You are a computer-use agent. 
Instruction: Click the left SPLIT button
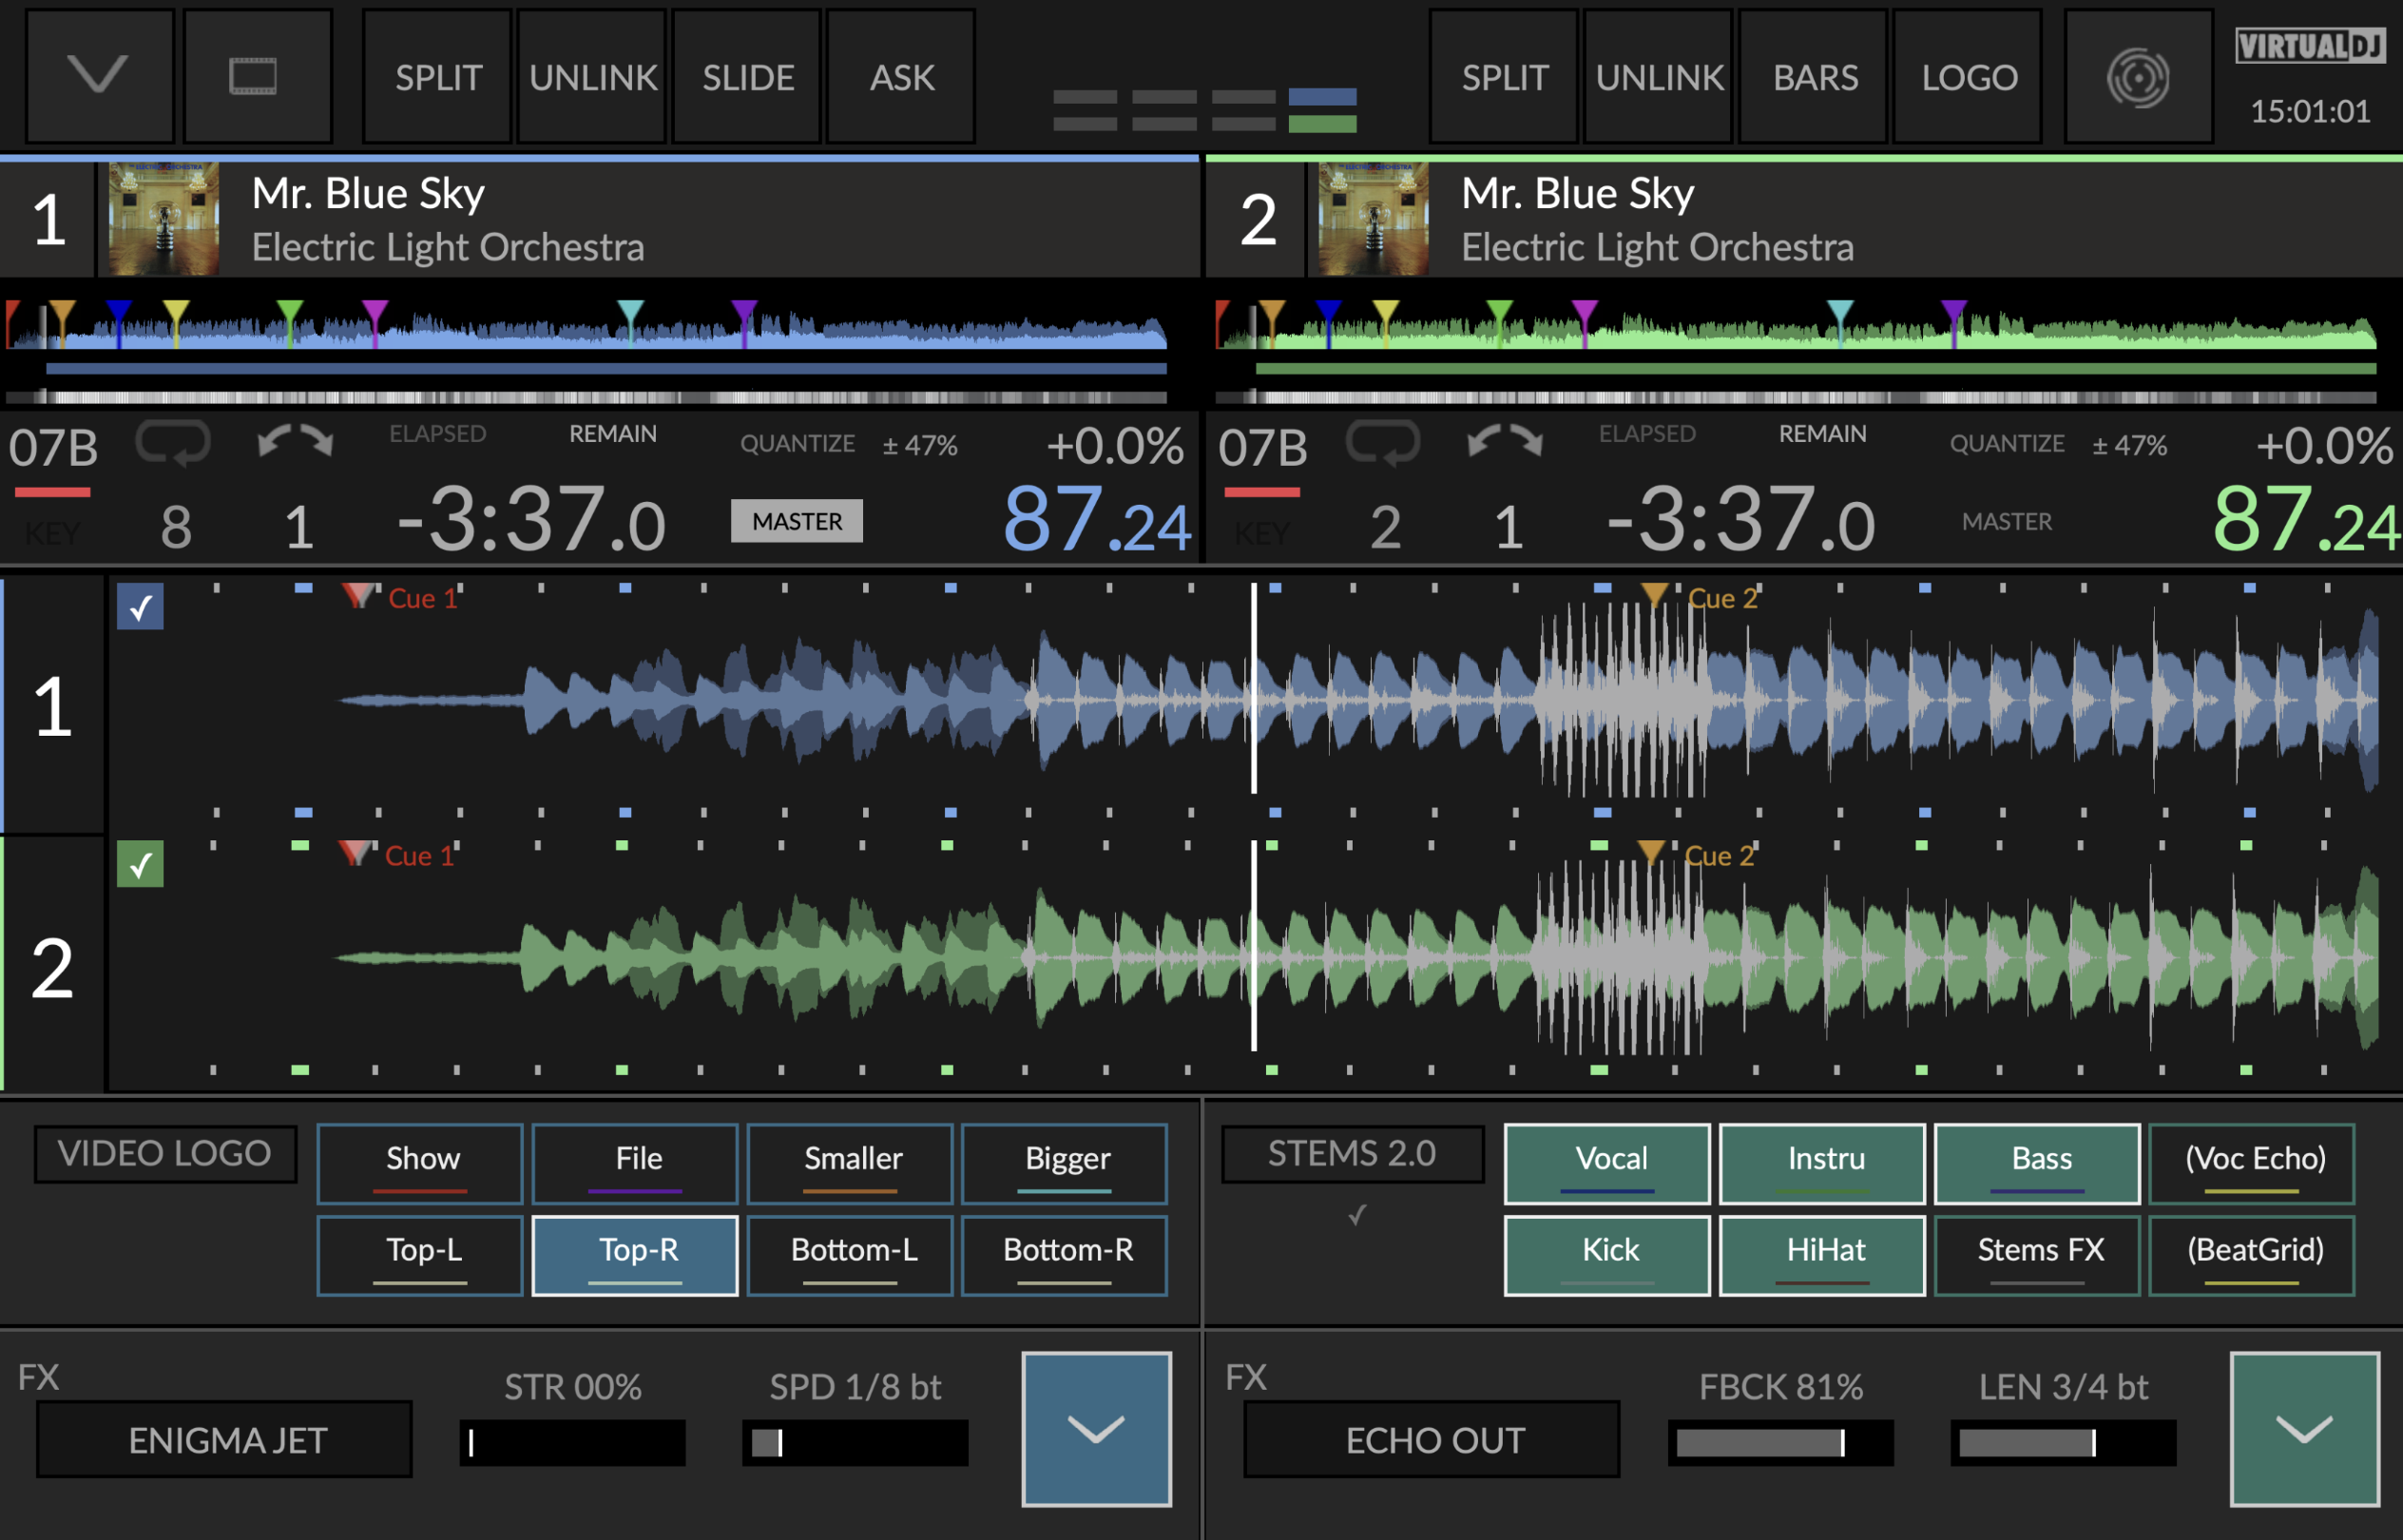[438, 77]
